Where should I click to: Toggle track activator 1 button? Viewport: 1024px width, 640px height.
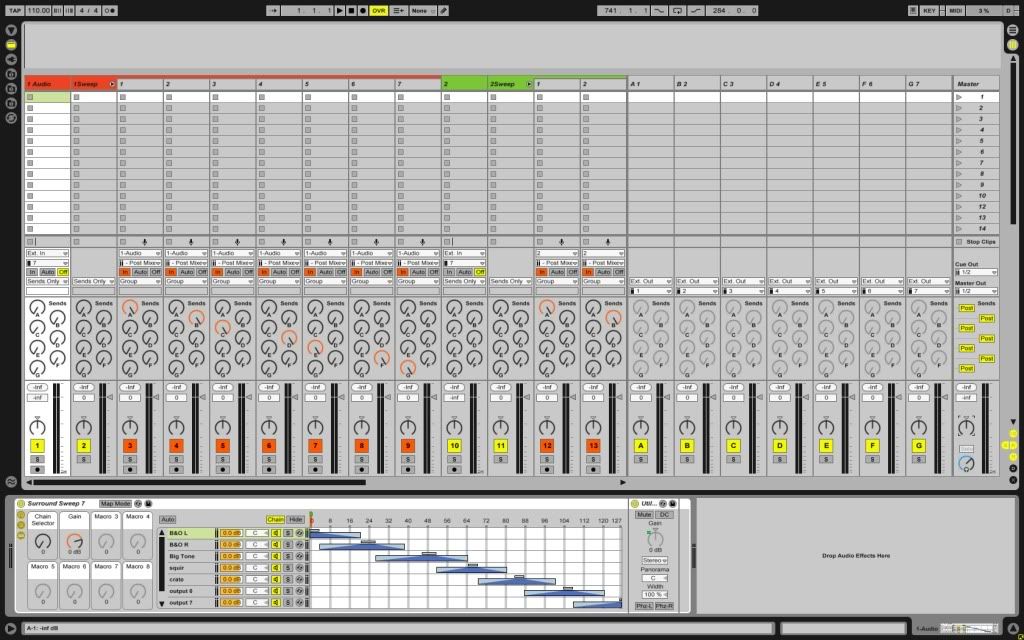tap(37, 446)
